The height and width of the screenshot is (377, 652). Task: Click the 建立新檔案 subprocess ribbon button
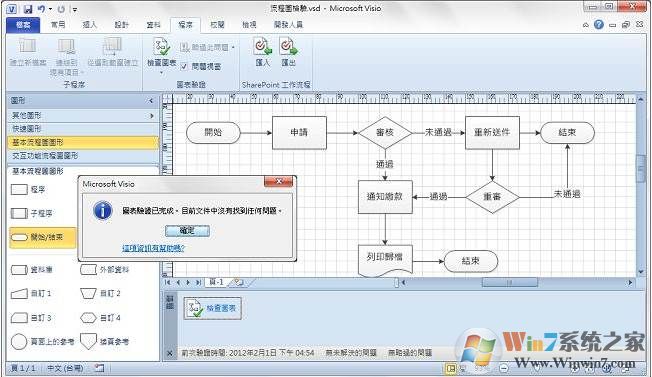(x=28, y=52)
